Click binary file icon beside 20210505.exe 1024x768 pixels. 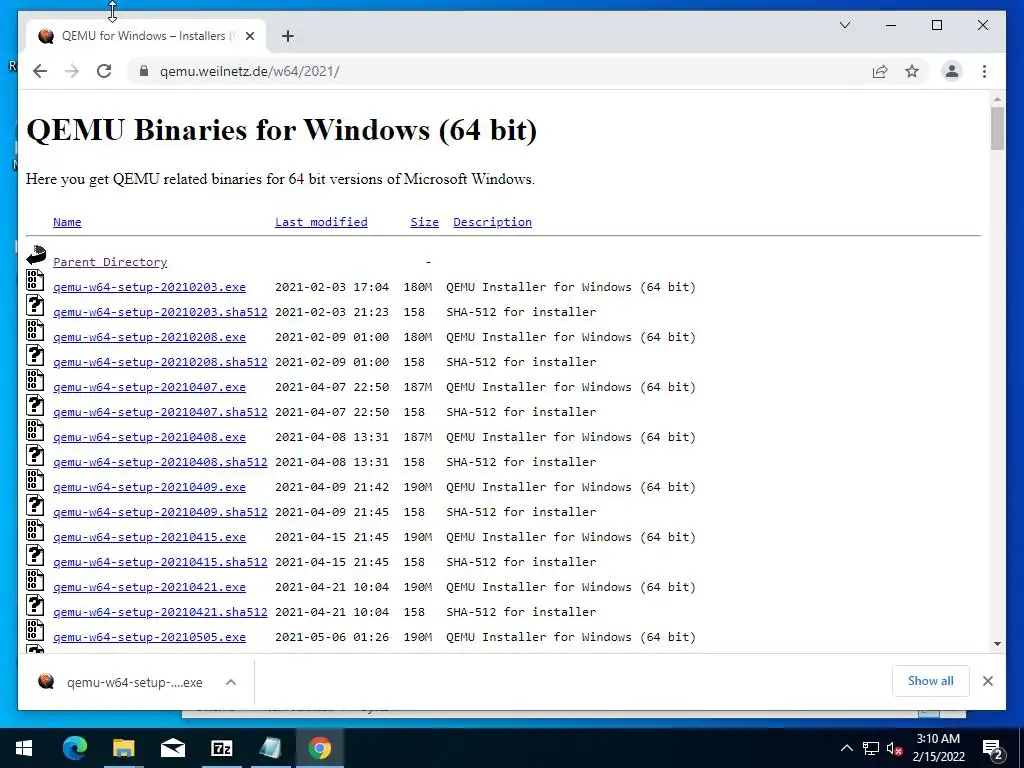[x=35, y=630]
